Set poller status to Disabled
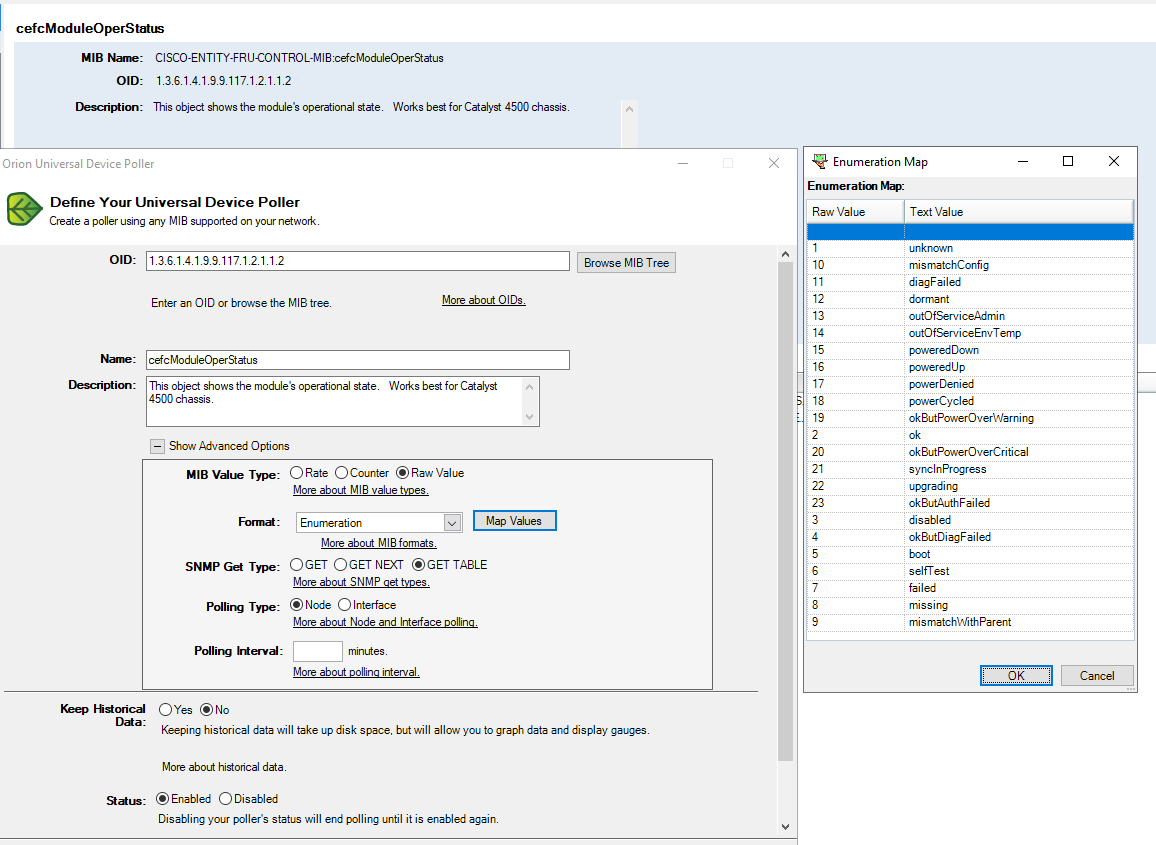This screenshot has width=1156, height=845. point(226,799)
